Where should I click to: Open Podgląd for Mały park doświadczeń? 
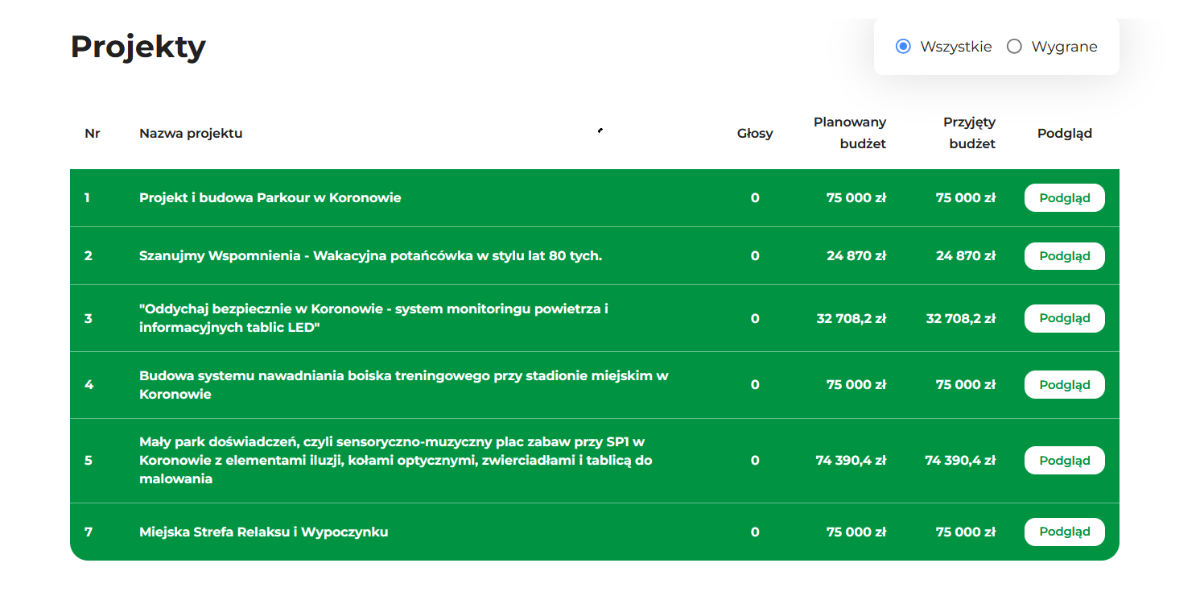pyautogui.click(x=1064, y=461)
